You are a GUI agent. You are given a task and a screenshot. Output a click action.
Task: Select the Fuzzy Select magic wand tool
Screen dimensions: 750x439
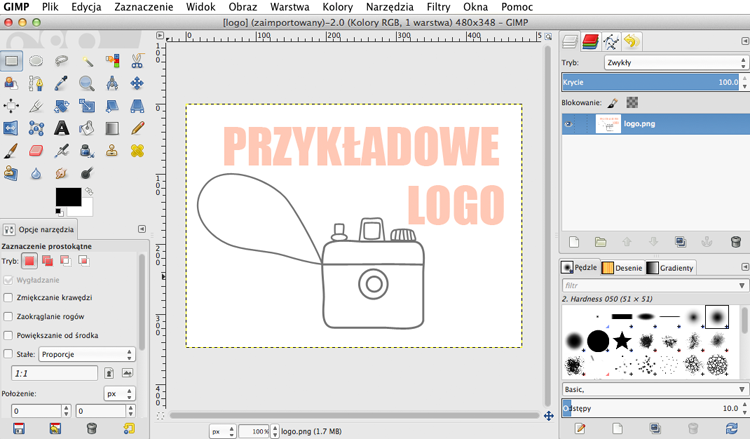click(x=87, y=61)
